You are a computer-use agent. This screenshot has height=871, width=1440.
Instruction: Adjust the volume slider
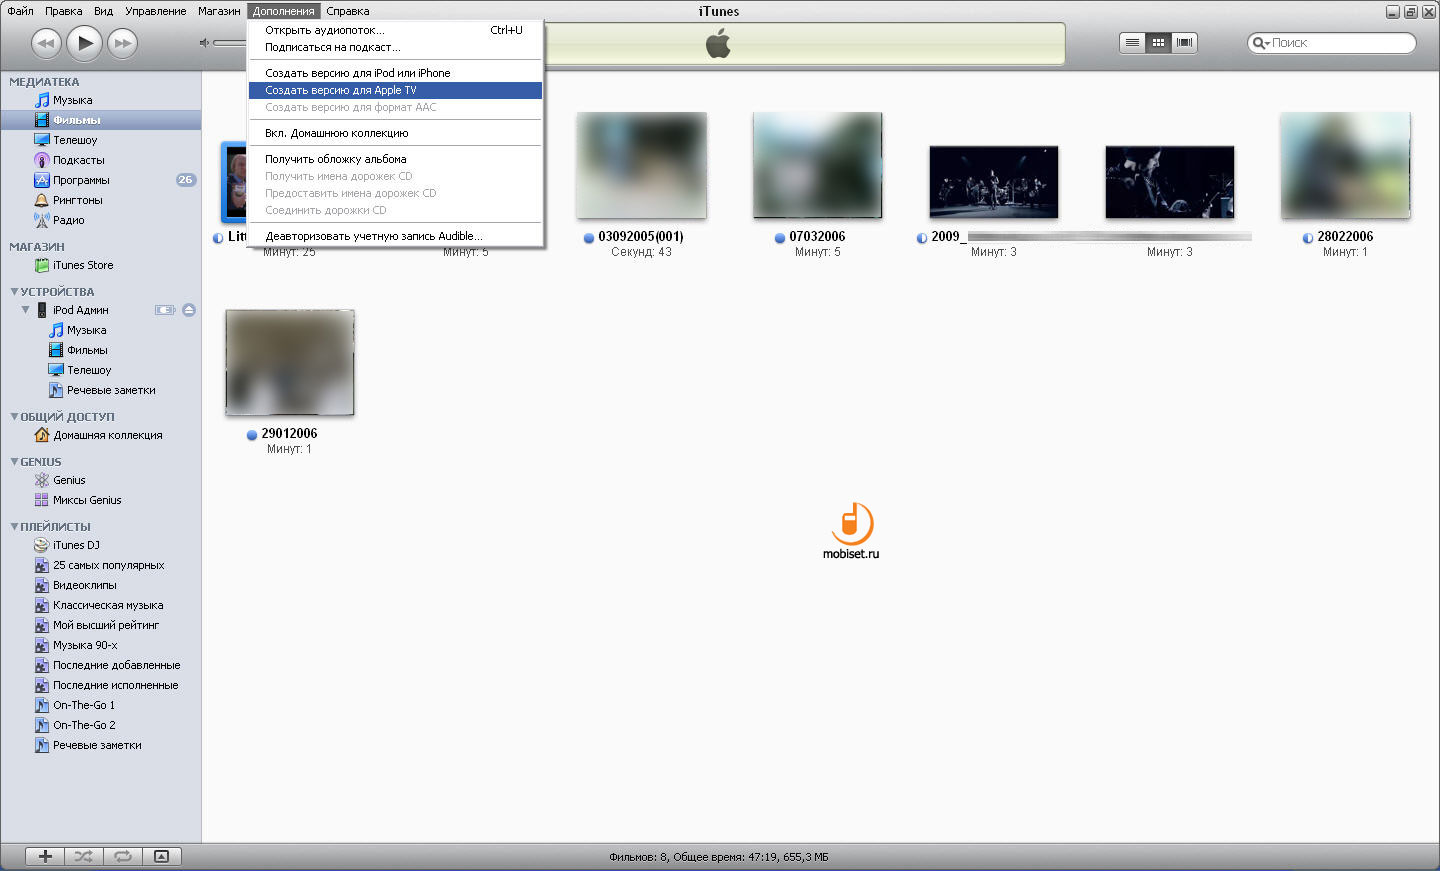[x=229, y=43]
